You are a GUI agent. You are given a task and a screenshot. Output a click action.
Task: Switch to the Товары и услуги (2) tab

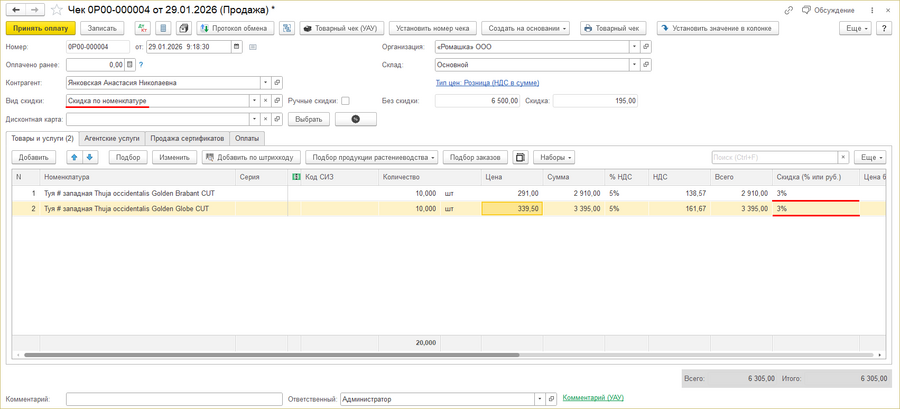click(x=42, y=138)
